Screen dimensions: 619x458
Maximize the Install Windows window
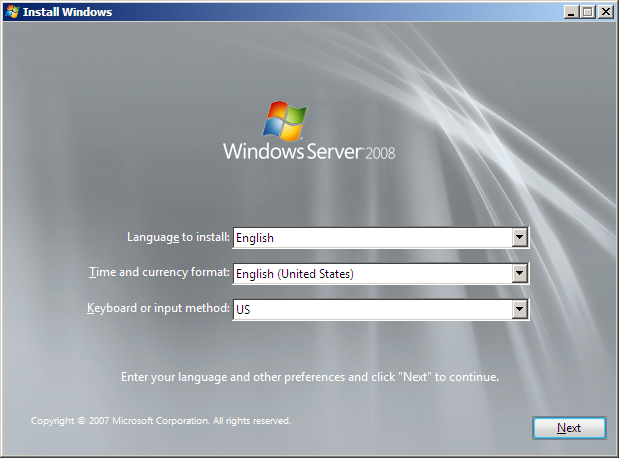(x=587, y=12)
